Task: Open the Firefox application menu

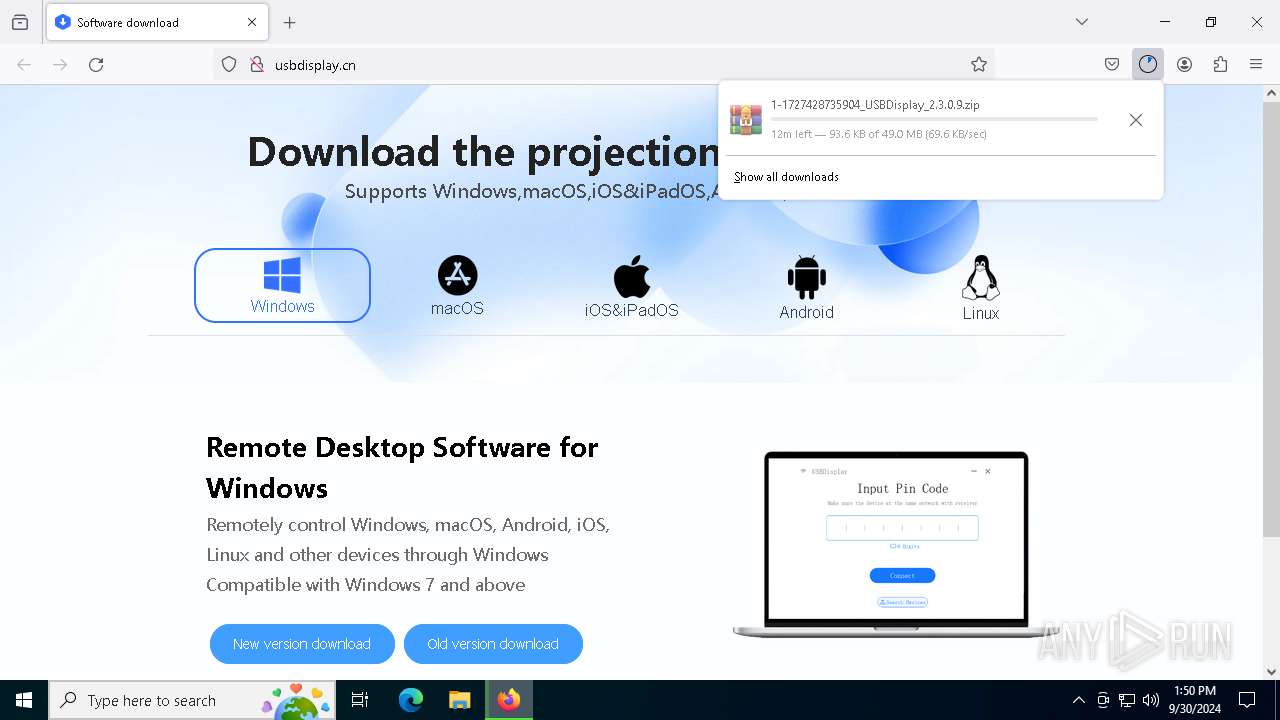Action: coord(1256,65)
